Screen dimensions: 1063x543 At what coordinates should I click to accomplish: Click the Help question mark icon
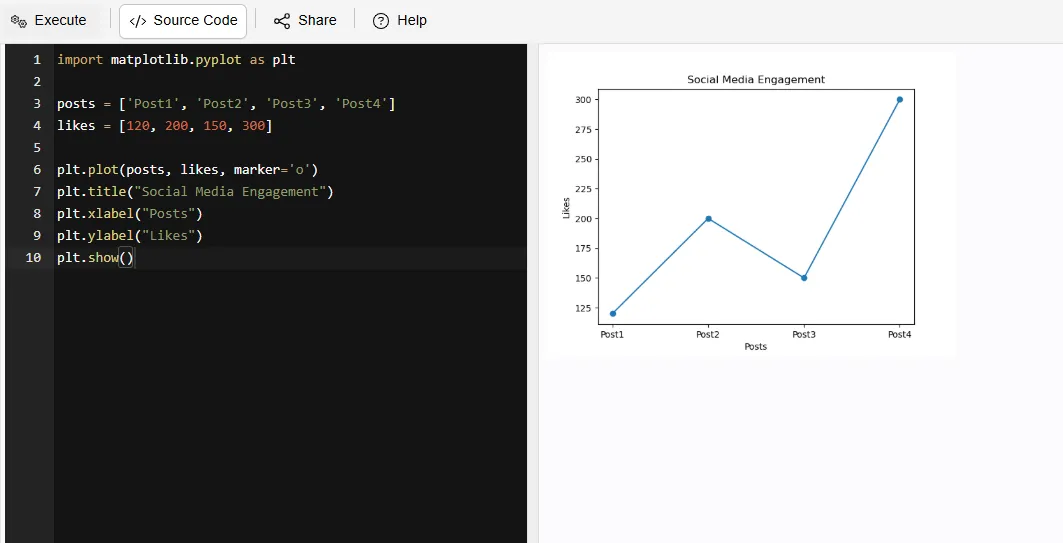tap(381, 21)
